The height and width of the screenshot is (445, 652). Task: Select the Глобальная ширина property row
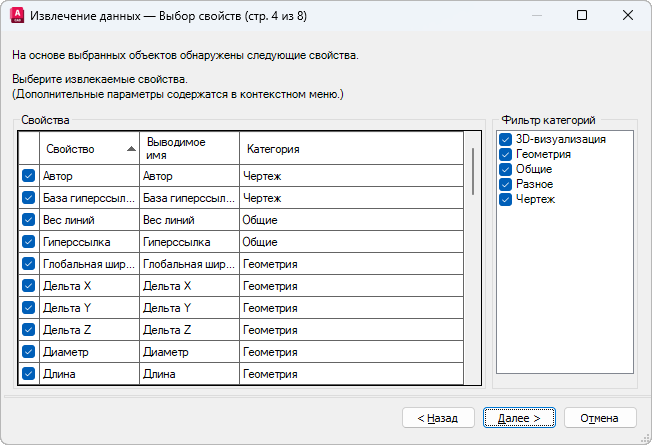(88, 264)
